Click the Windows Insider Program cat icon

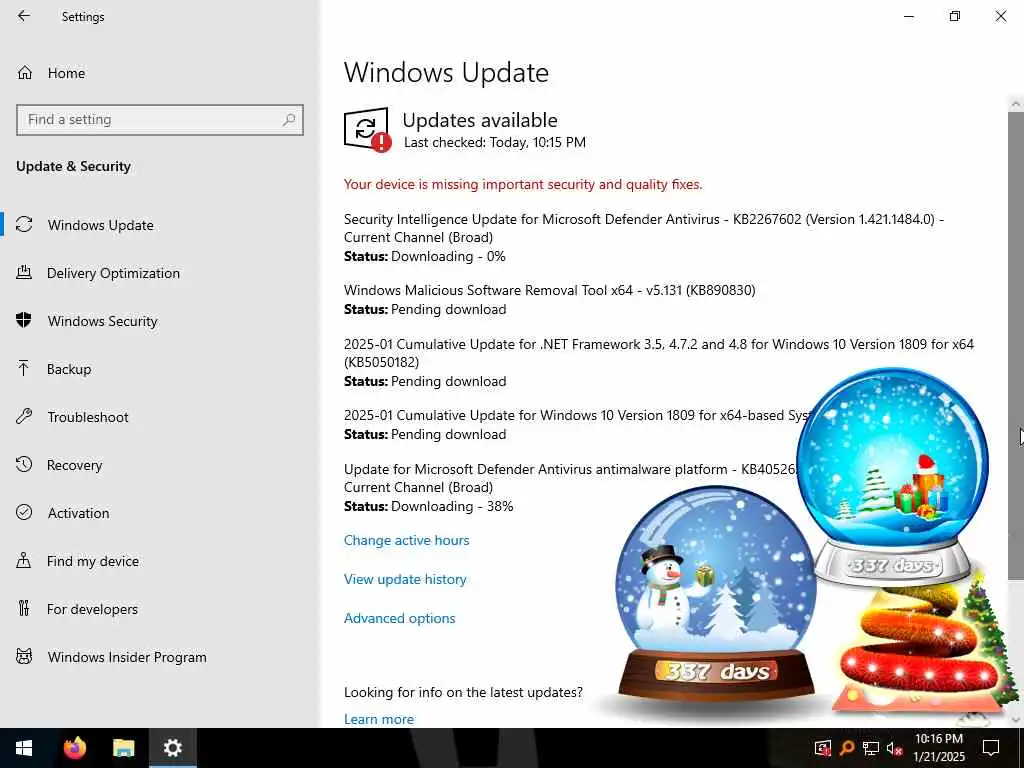click(24, 656)
